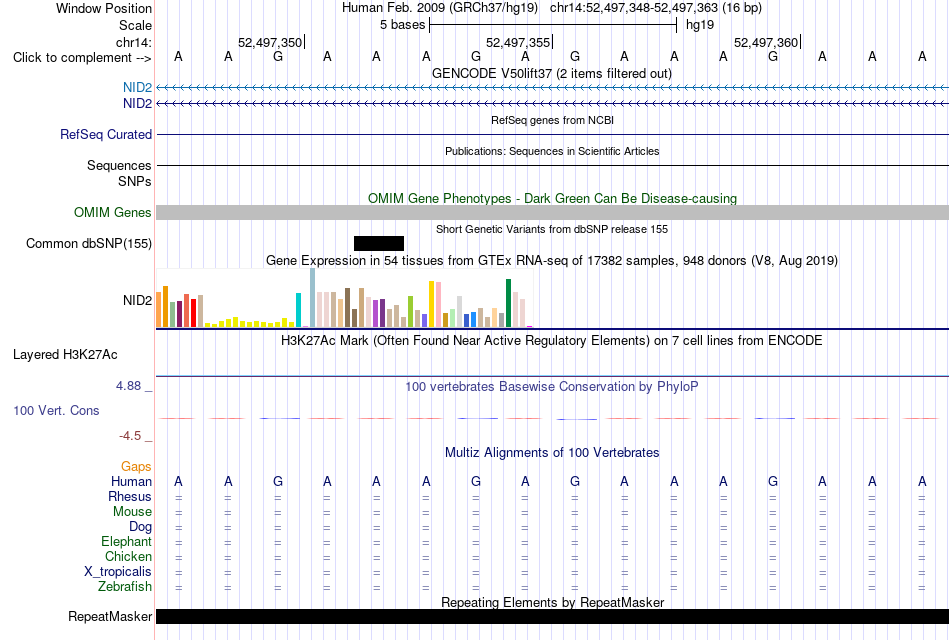Click the Chicken alignment row label
The height and width of the screenshot is (640, 950).
(128, 556)
